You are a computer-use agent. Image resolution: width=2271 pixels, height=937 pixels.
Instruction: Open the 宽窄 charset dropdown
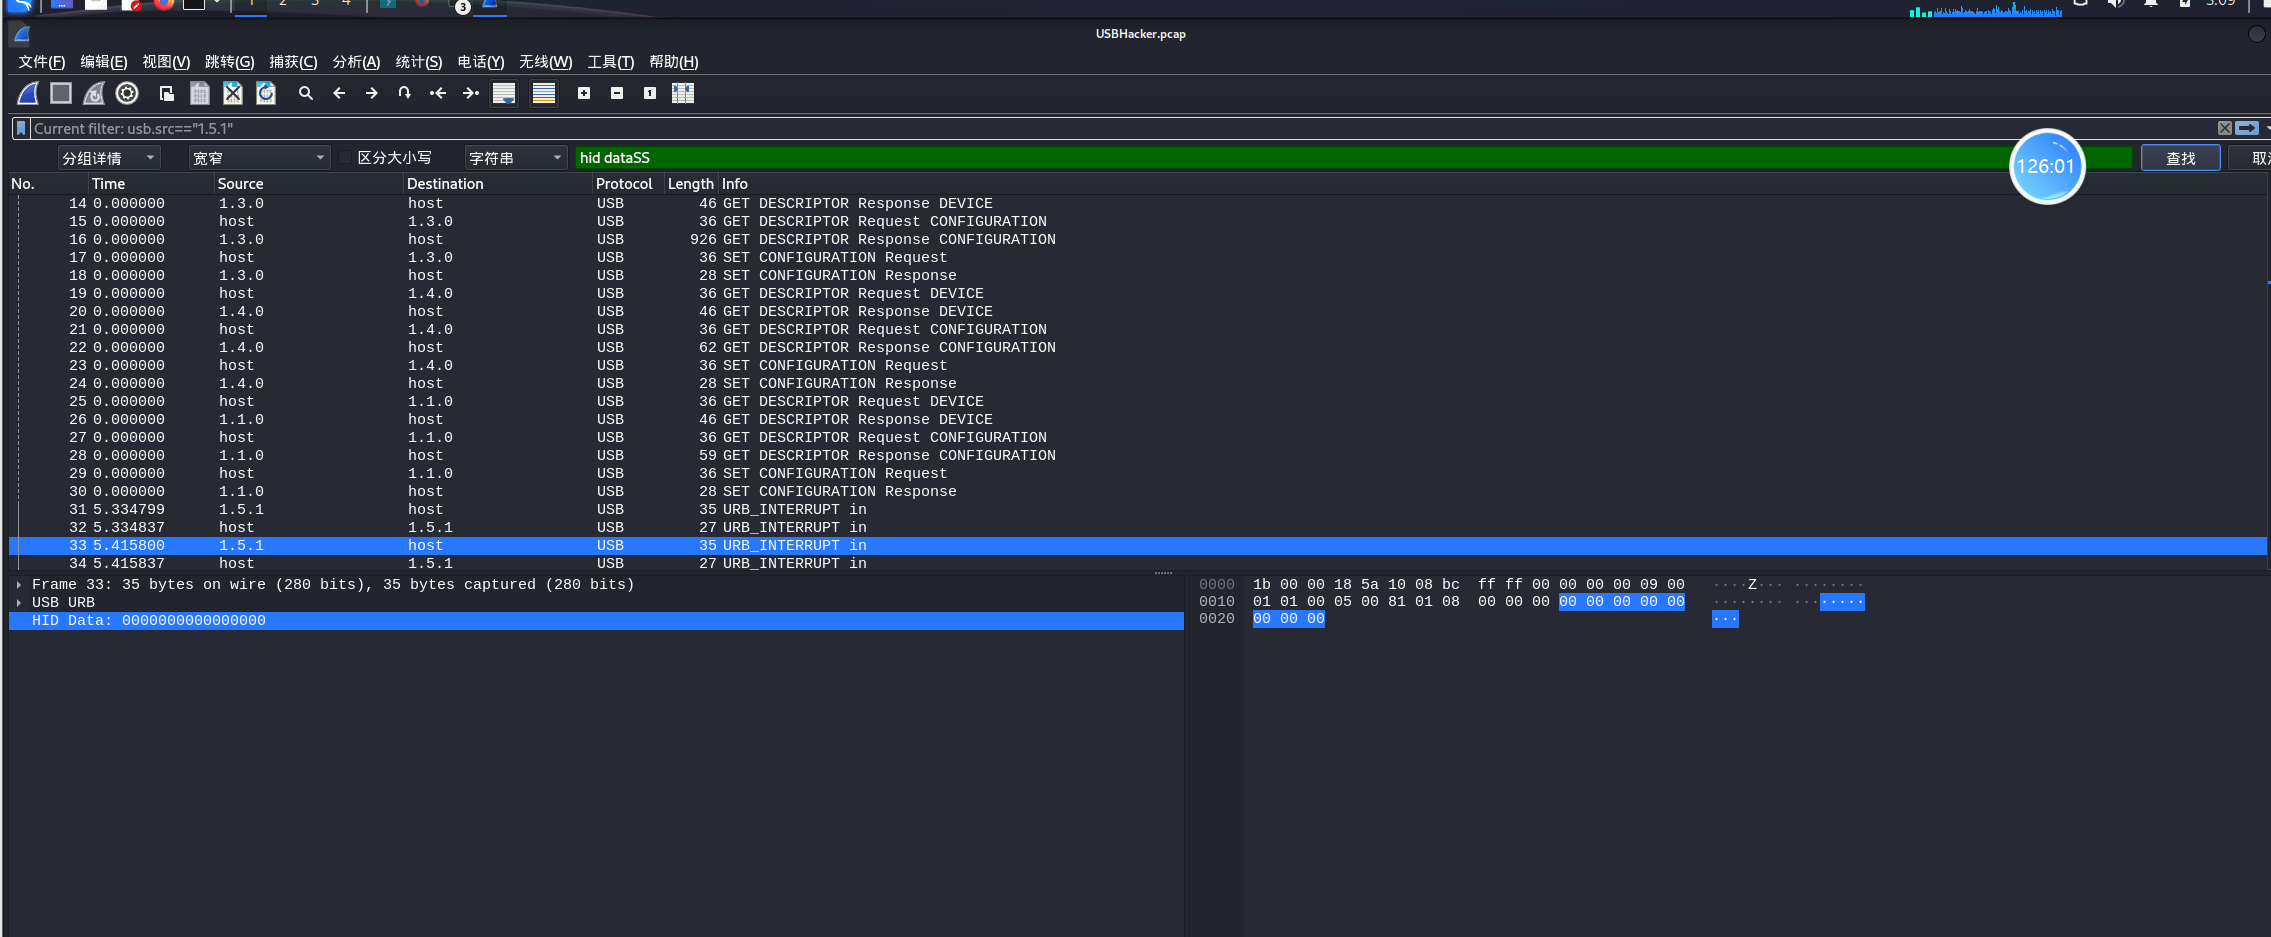(259, 158)
